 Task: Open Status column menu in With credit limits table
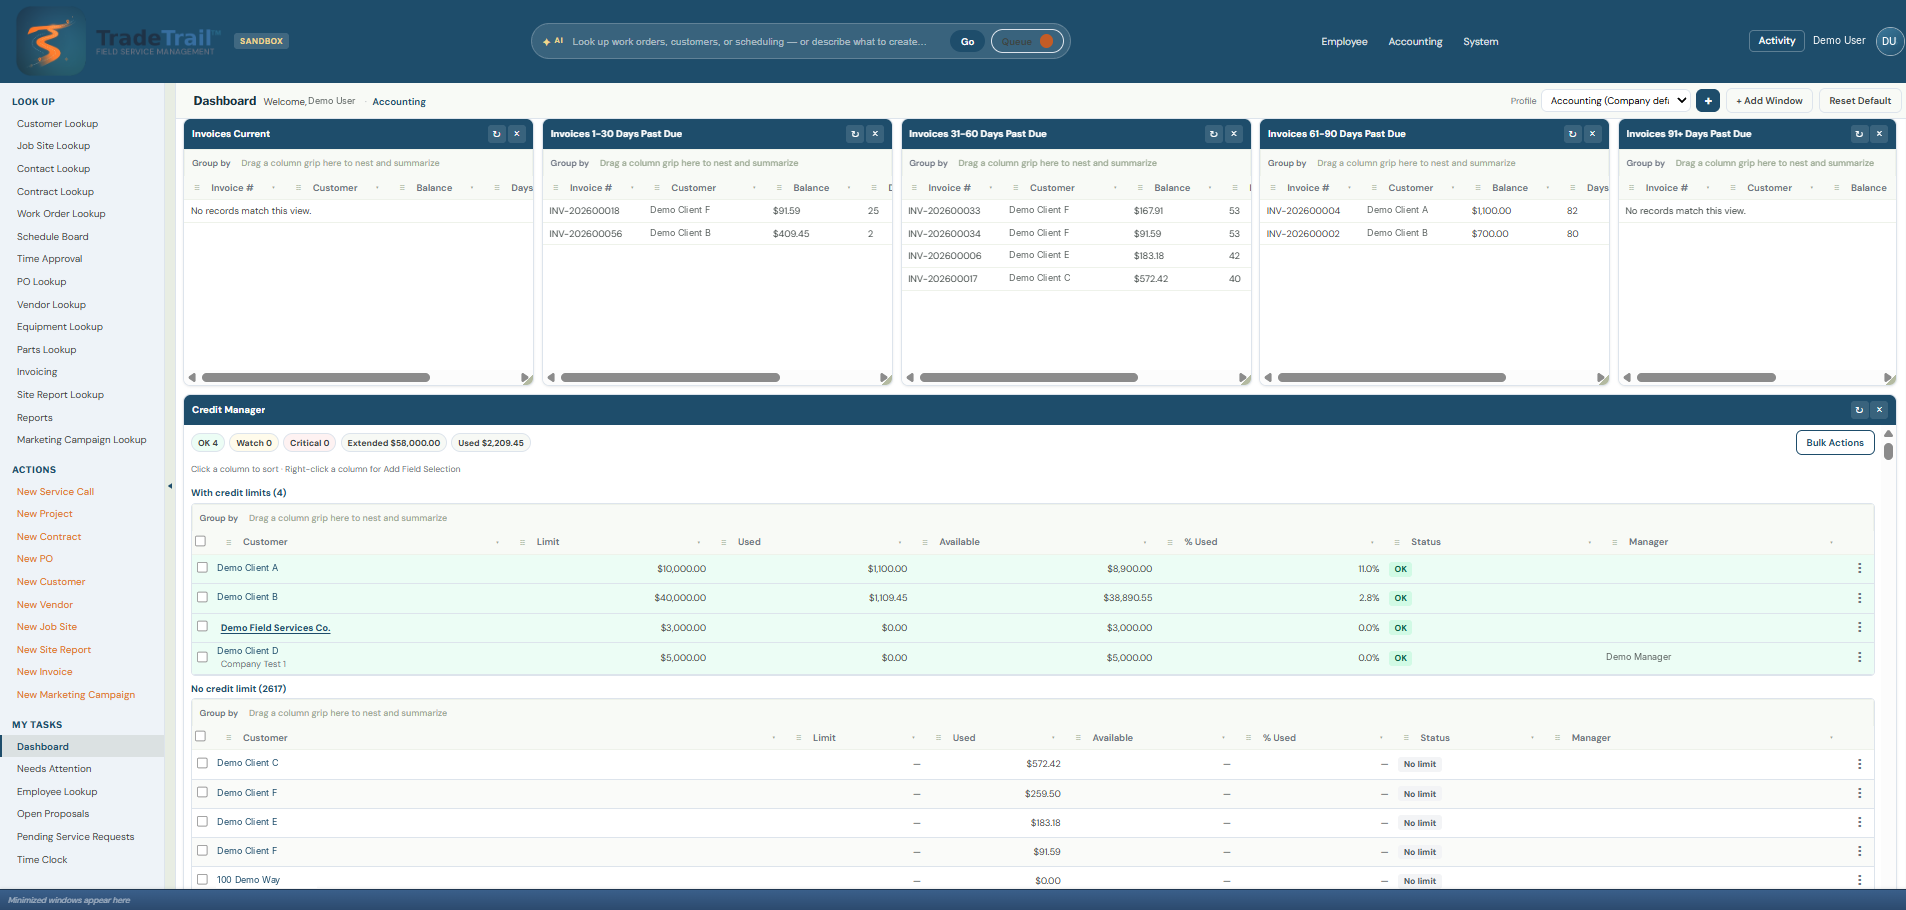point(1589,542)
